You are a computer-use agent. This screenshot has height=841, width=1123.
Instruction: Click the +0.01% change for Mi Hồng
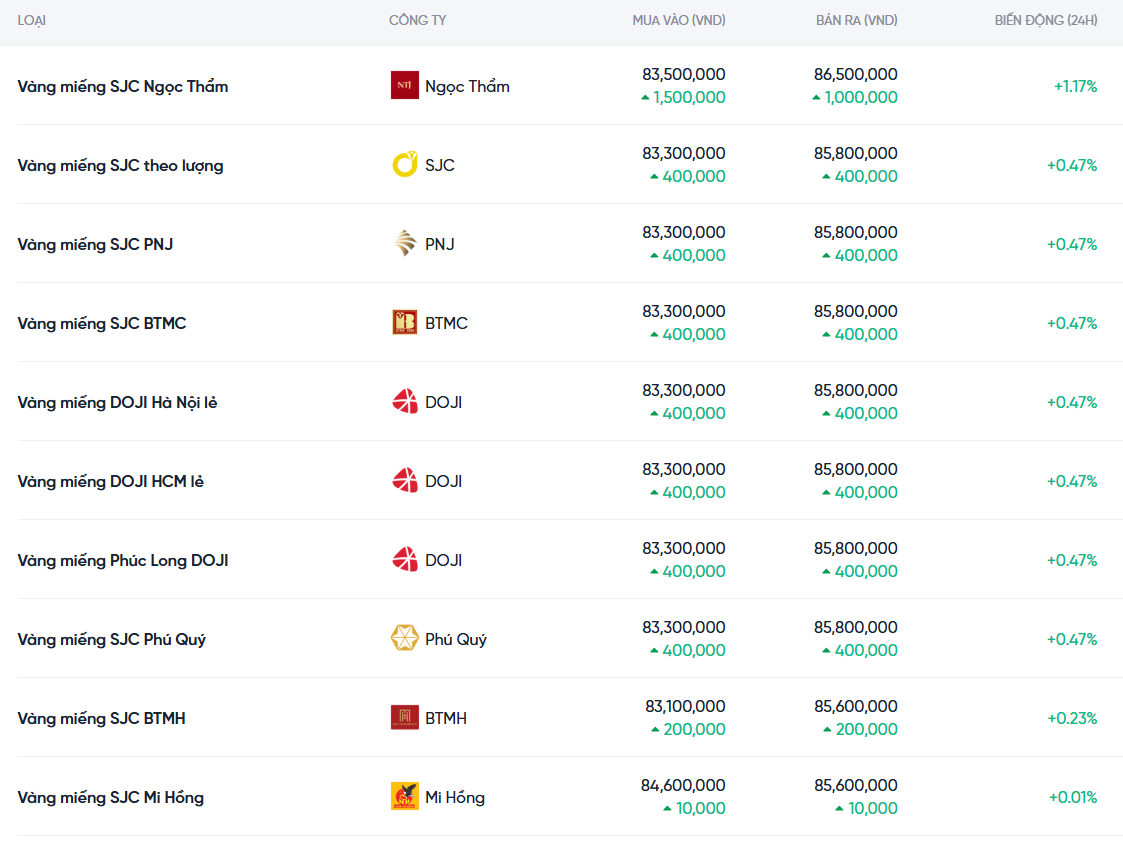(1073, 797)
